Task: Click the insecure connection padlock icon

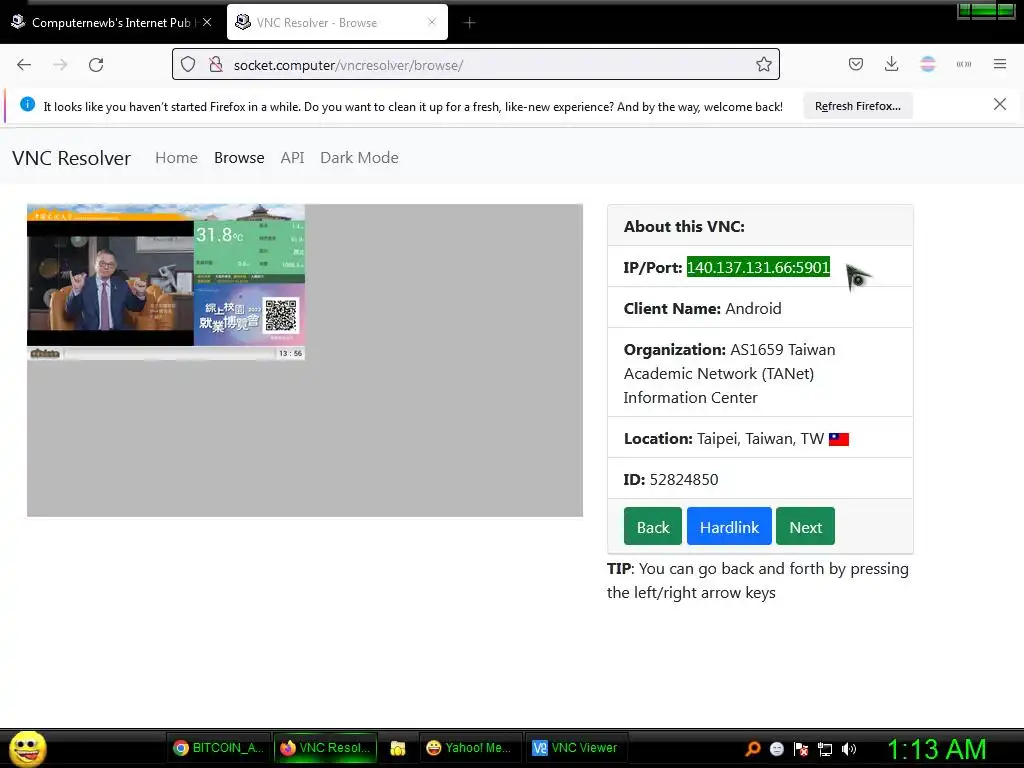Action: click(x=216, y=65)
